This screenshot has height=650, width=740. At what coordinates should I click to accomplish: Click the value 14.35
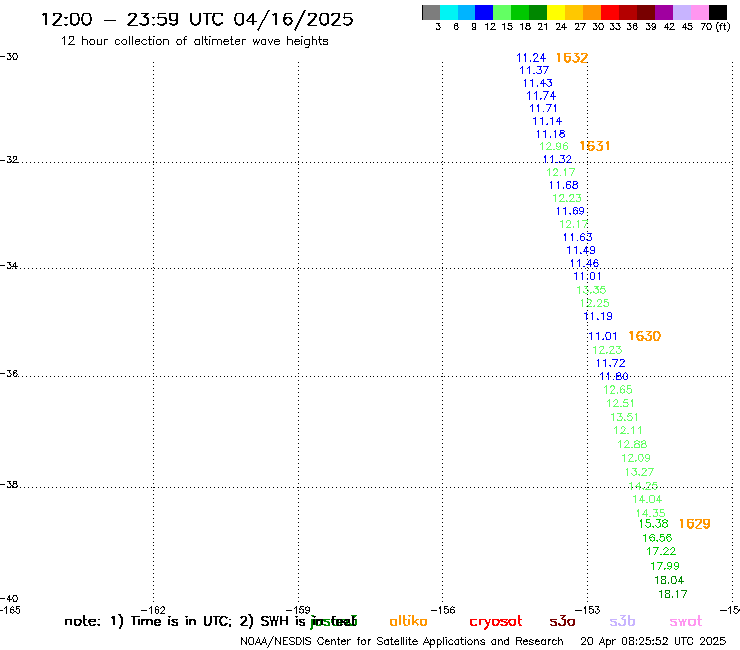(x=651, y=513)
